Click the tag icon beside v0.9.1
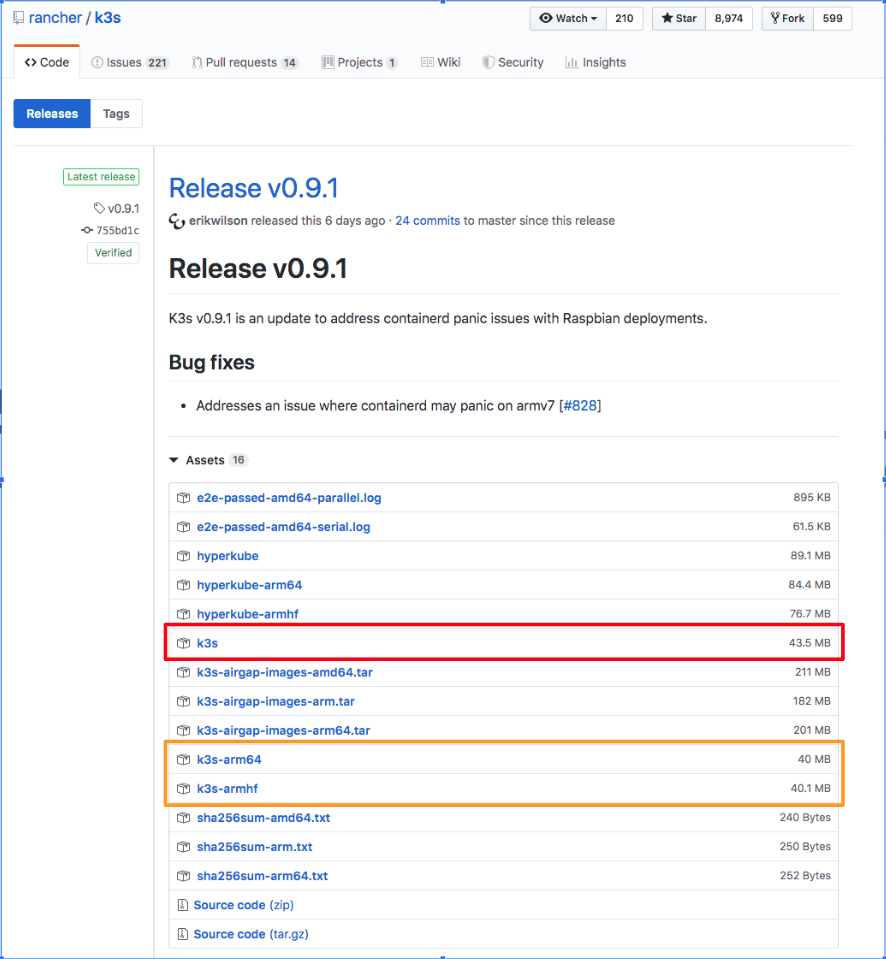886x959 pixels. [x=99, y=209]
